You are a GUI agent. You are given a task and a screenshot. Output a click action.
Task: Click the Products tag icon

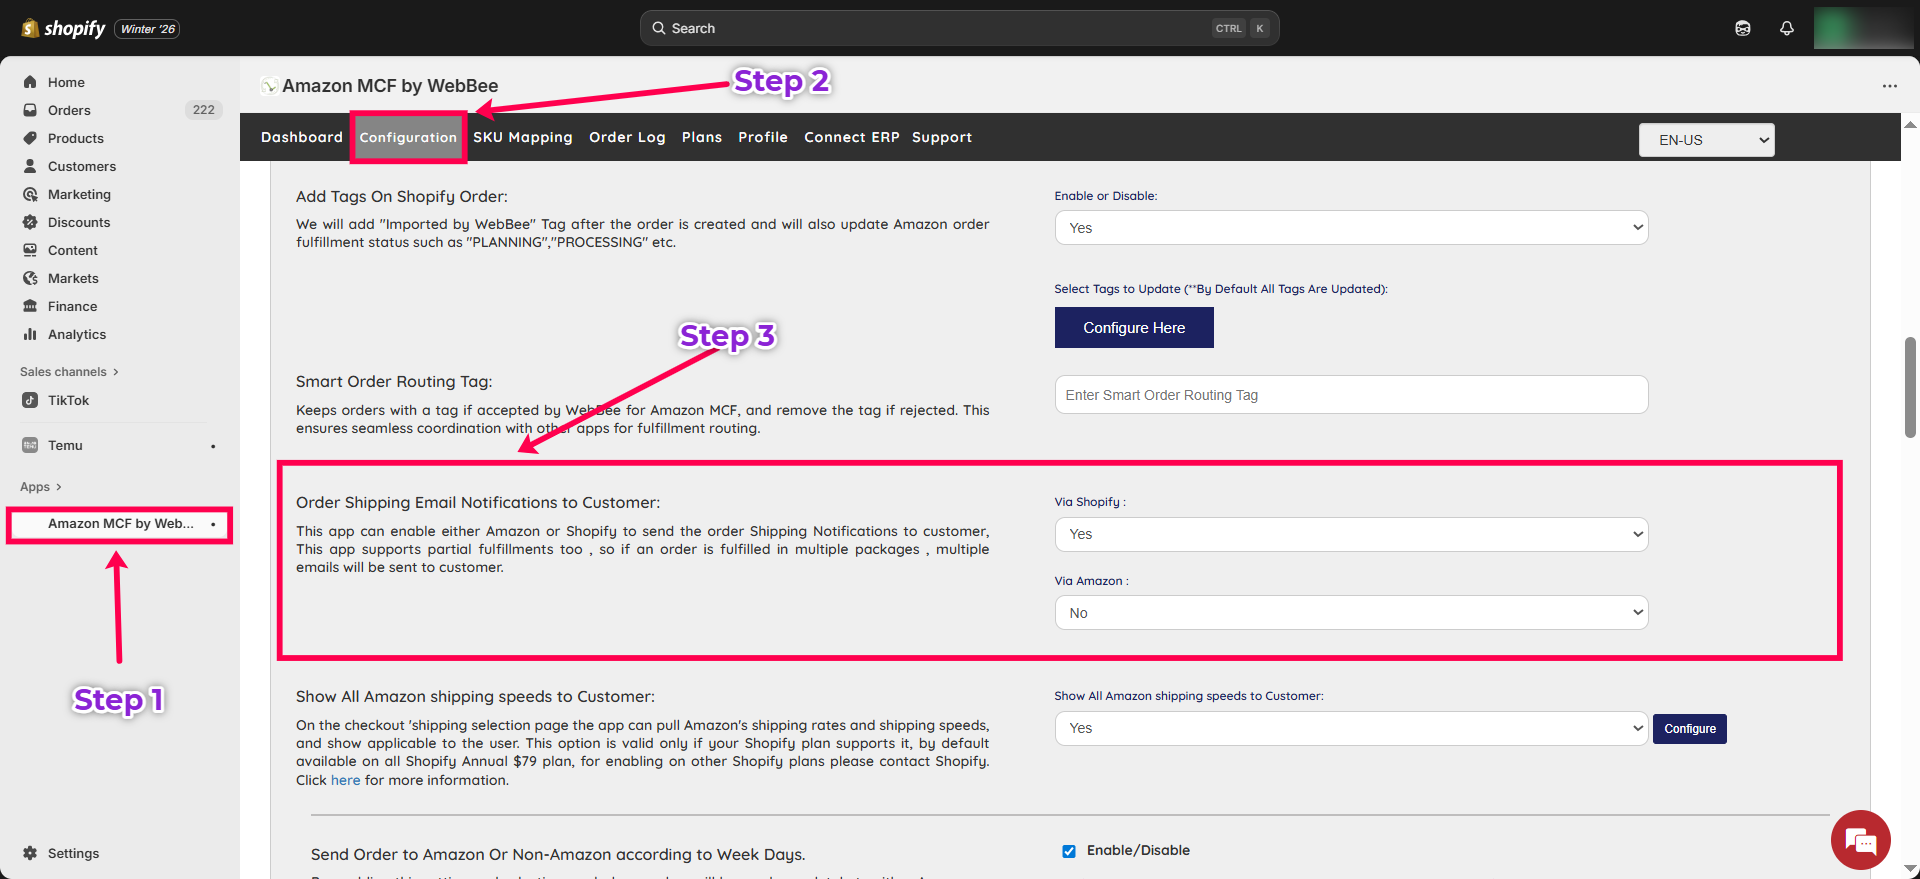click(x=30, y=138)
